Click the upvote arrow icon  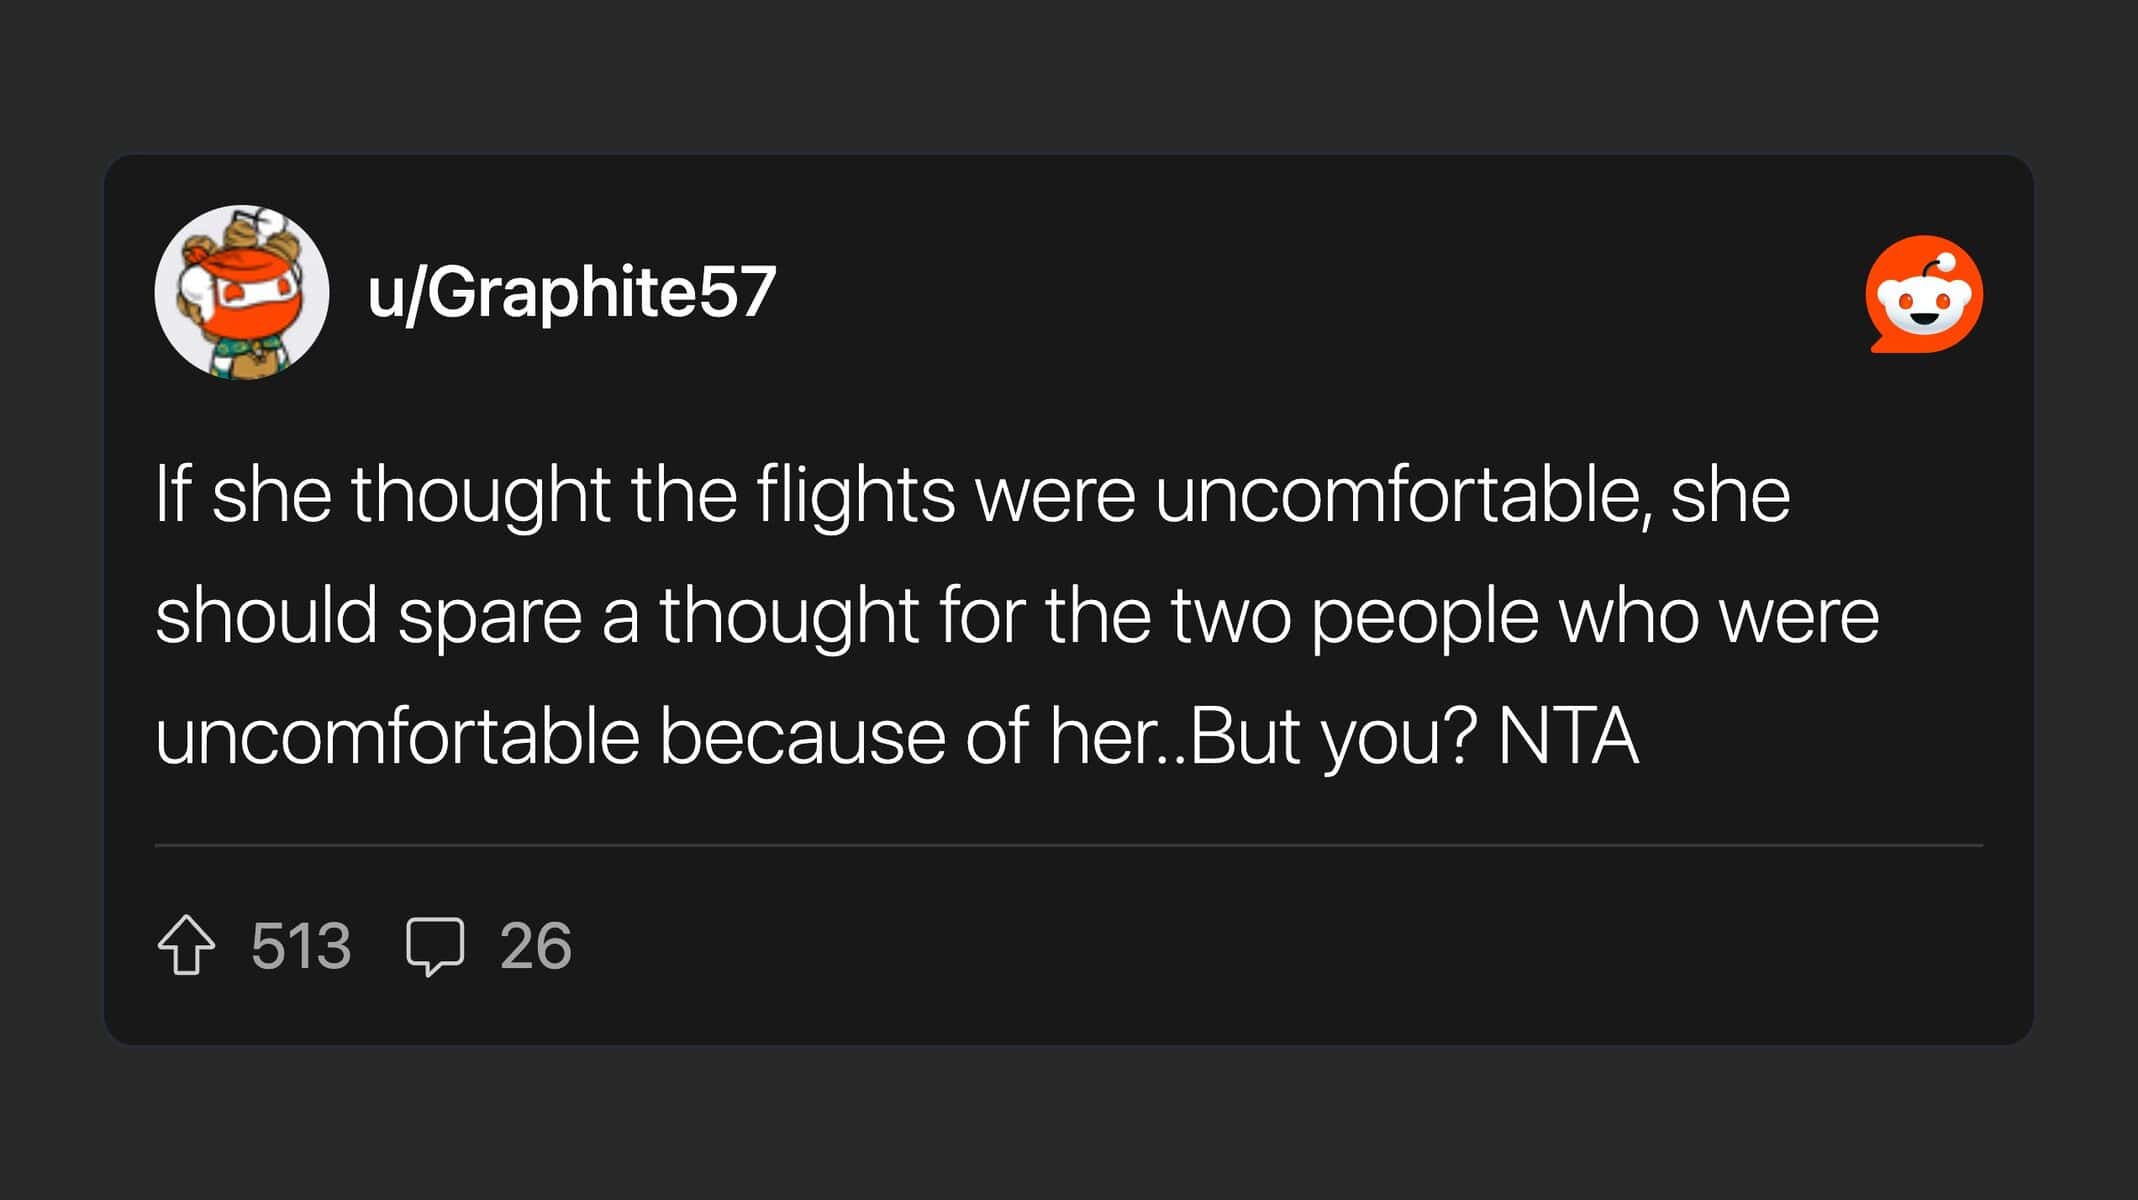(x=186, y=945)
